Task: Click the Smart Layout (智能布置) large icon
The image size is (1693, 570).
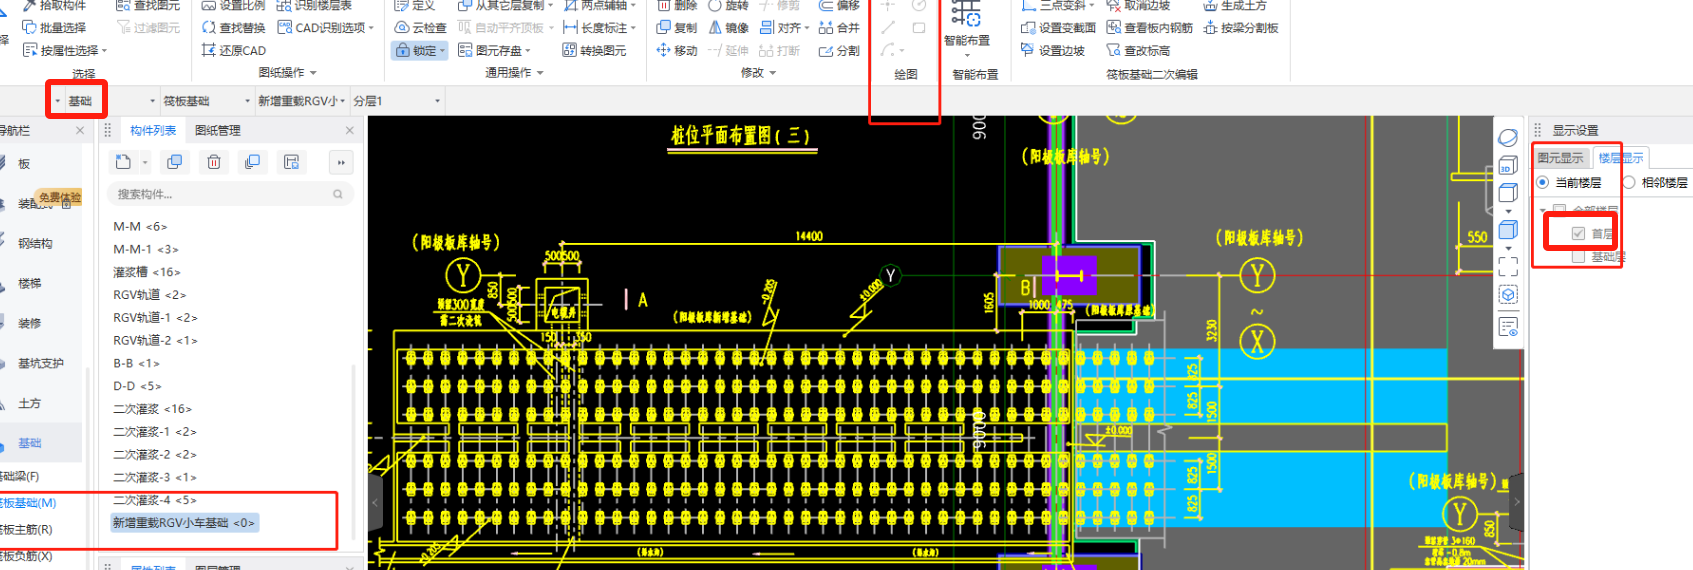Action: pyautogui.click(x=966, y=14)
